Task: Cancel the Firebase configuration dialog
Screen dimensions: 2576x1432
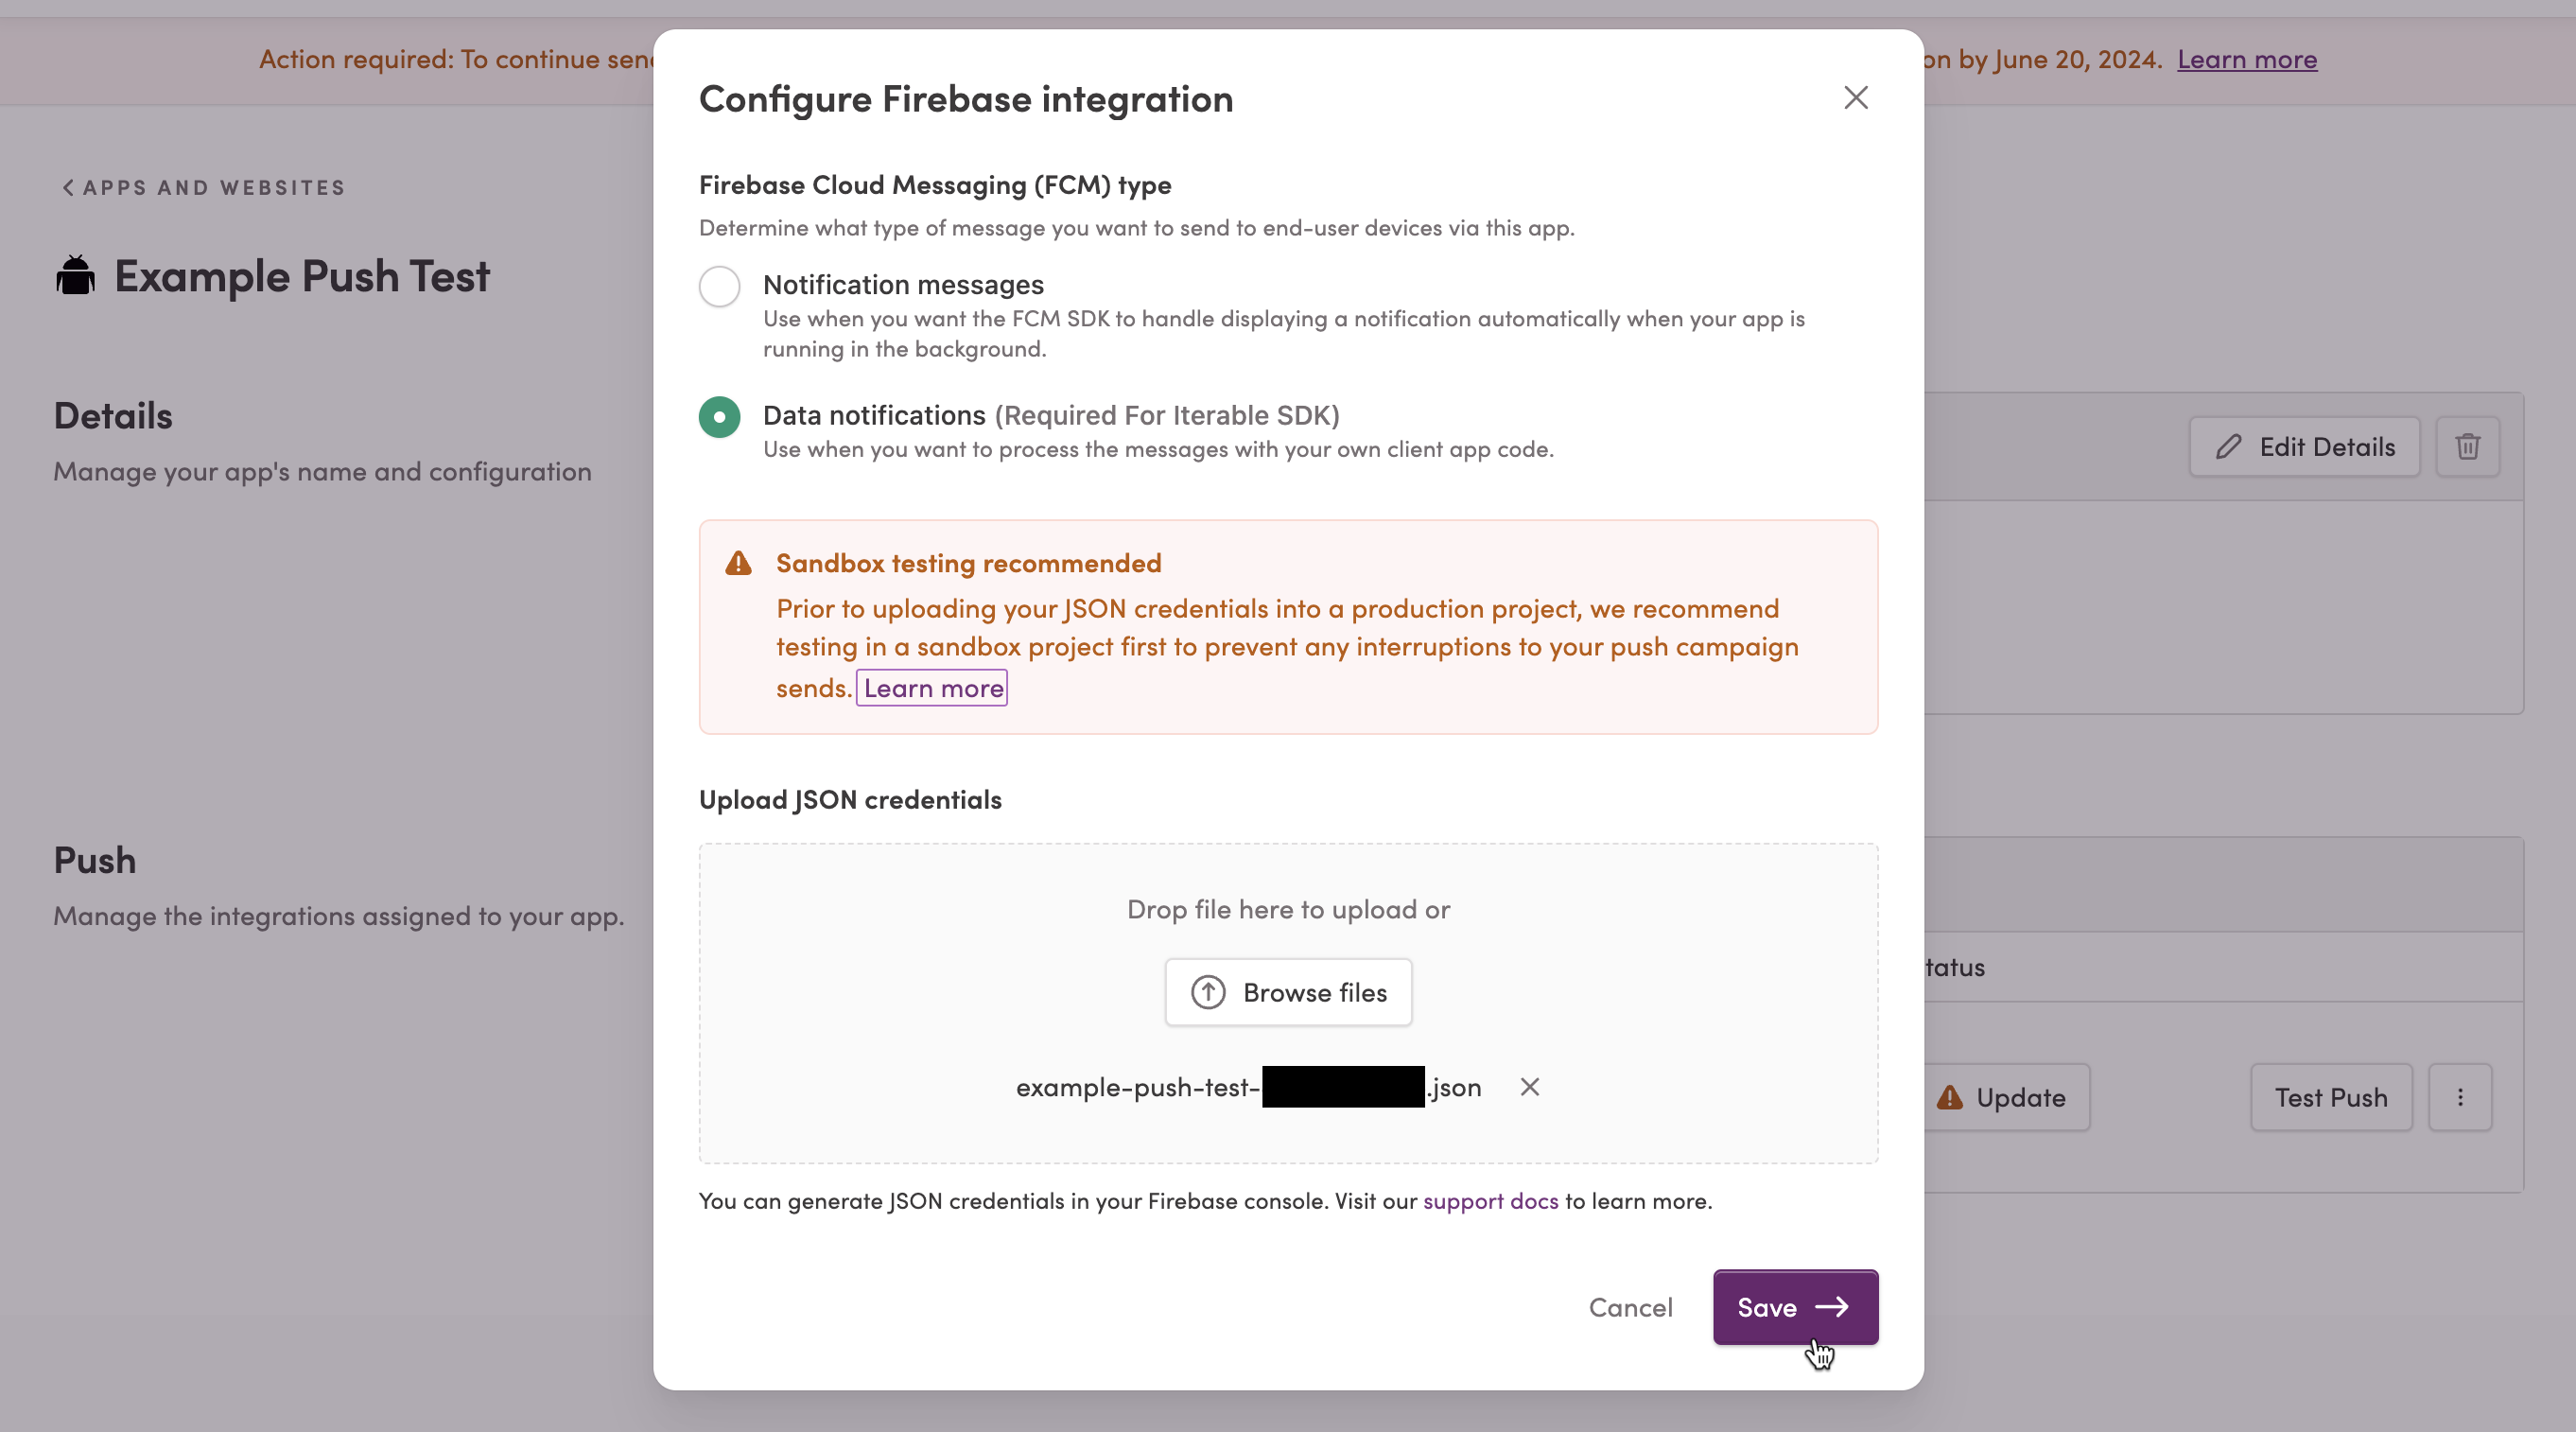Action: (1630, 1308)
